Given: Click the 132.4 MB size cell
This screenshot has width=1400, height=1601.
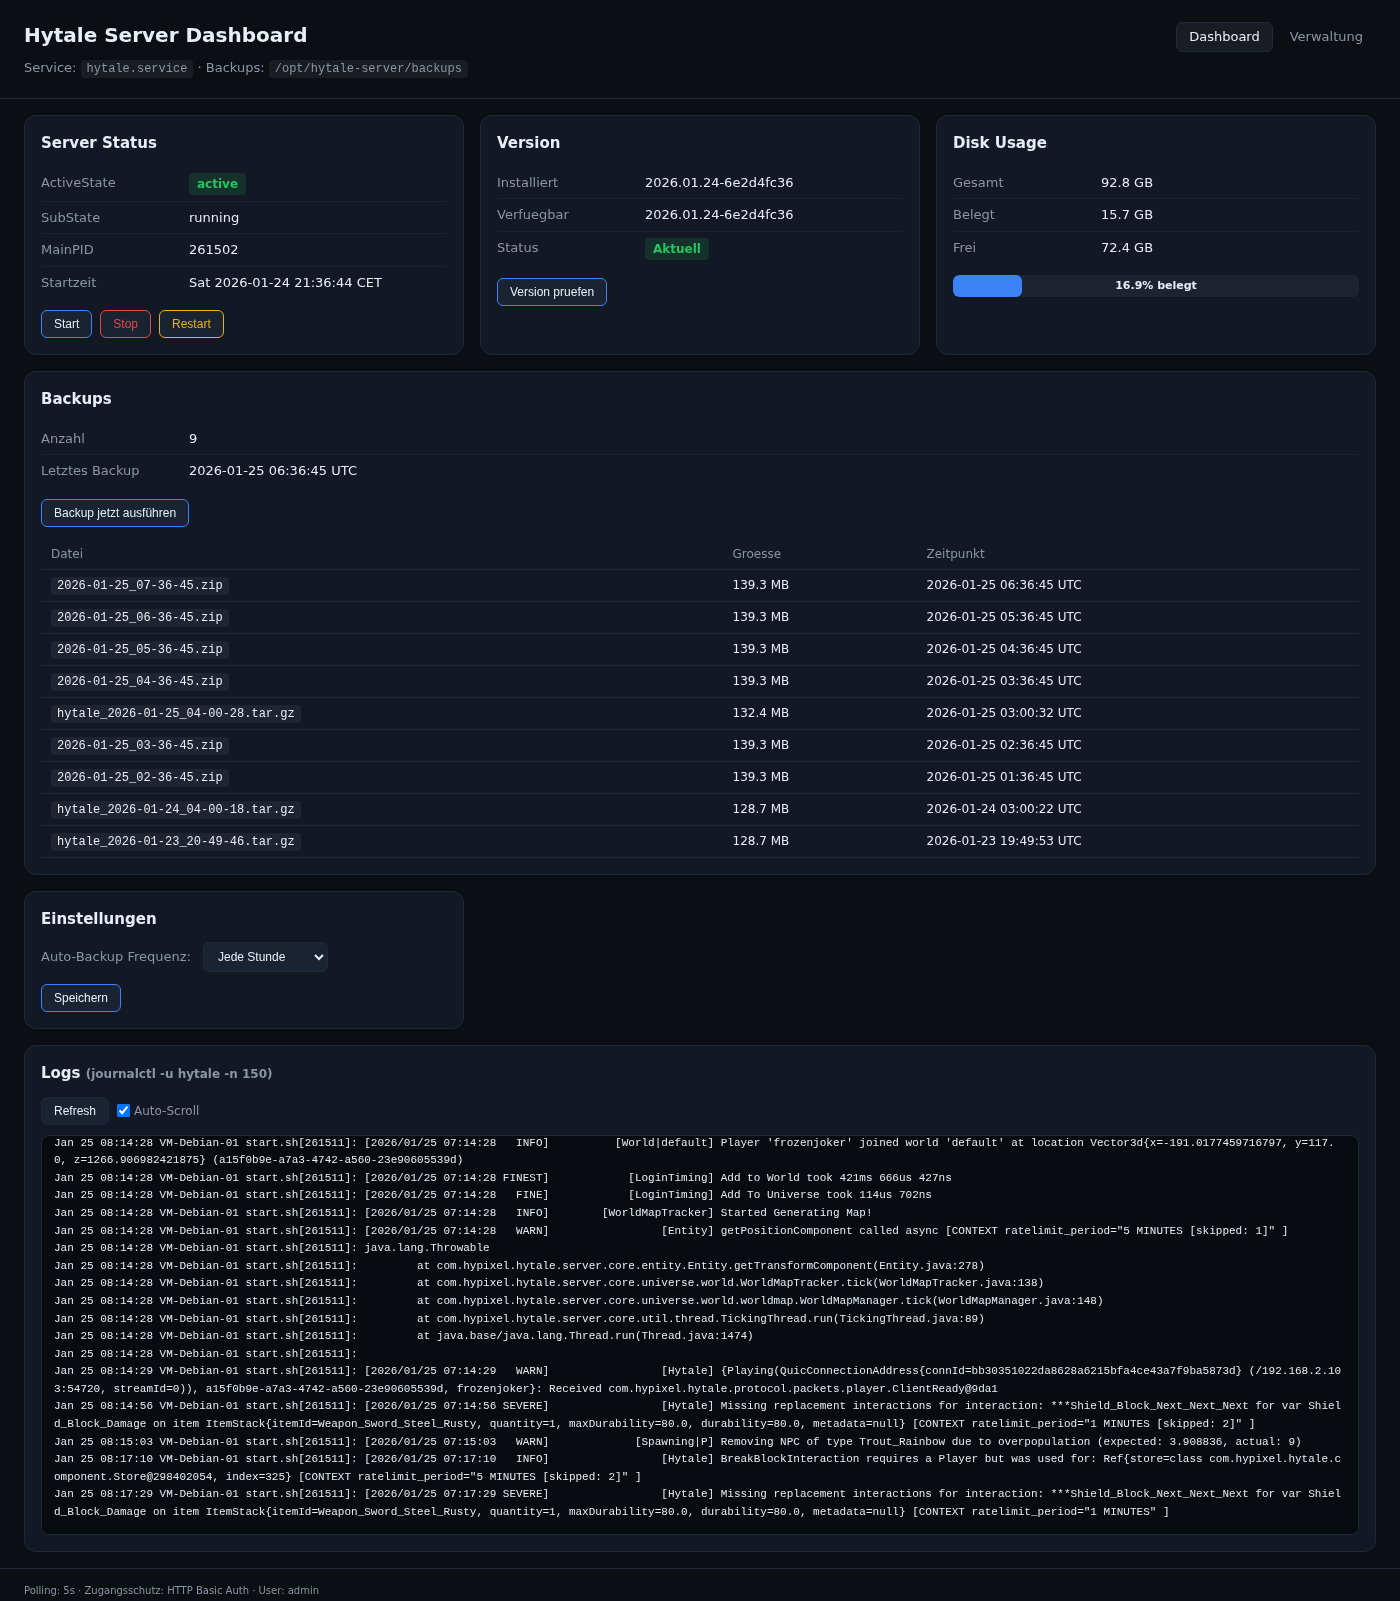Looking at the screenshot, I should 760,713.
